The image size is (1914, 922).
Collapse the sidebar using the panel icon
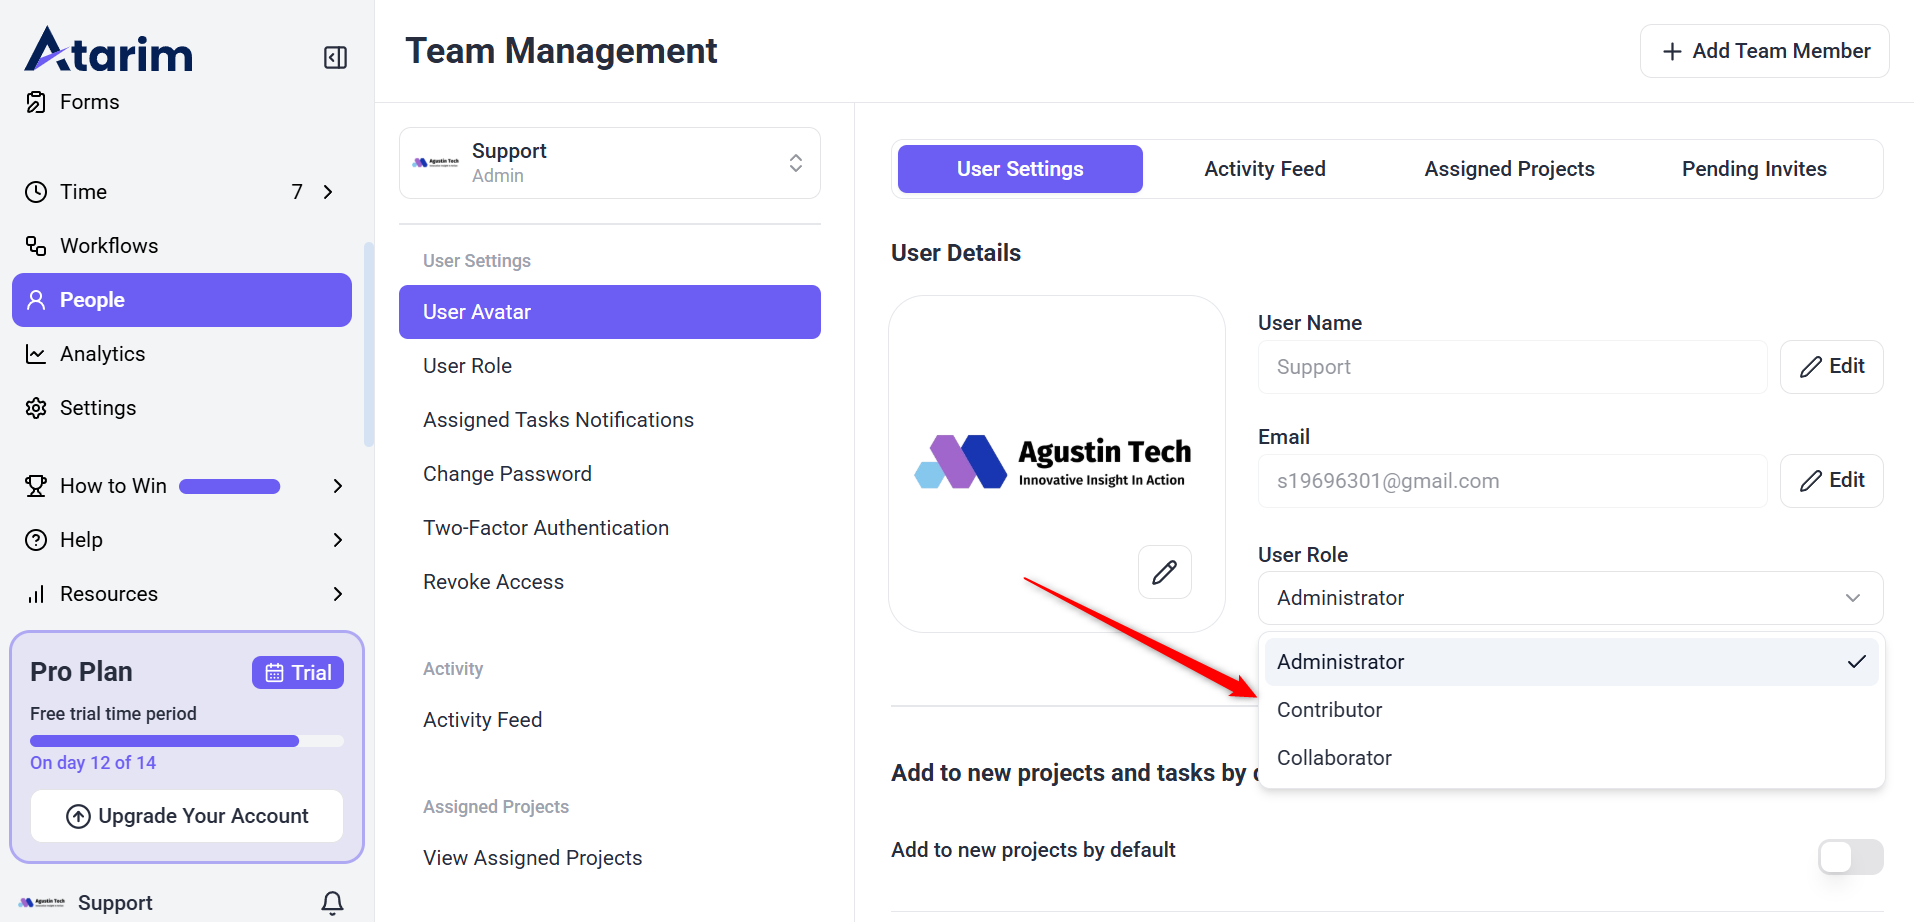coord(335,57)
